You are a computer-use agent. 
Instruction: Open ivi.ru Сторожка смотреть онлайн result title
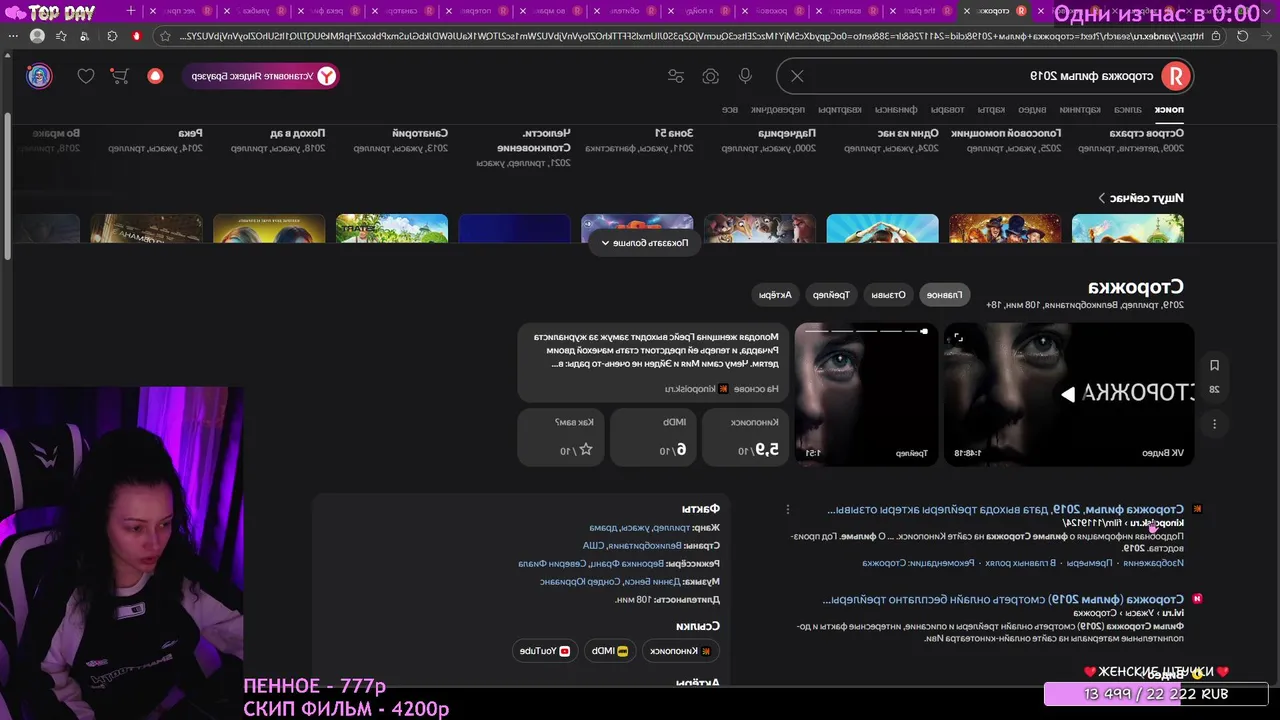1003,599
